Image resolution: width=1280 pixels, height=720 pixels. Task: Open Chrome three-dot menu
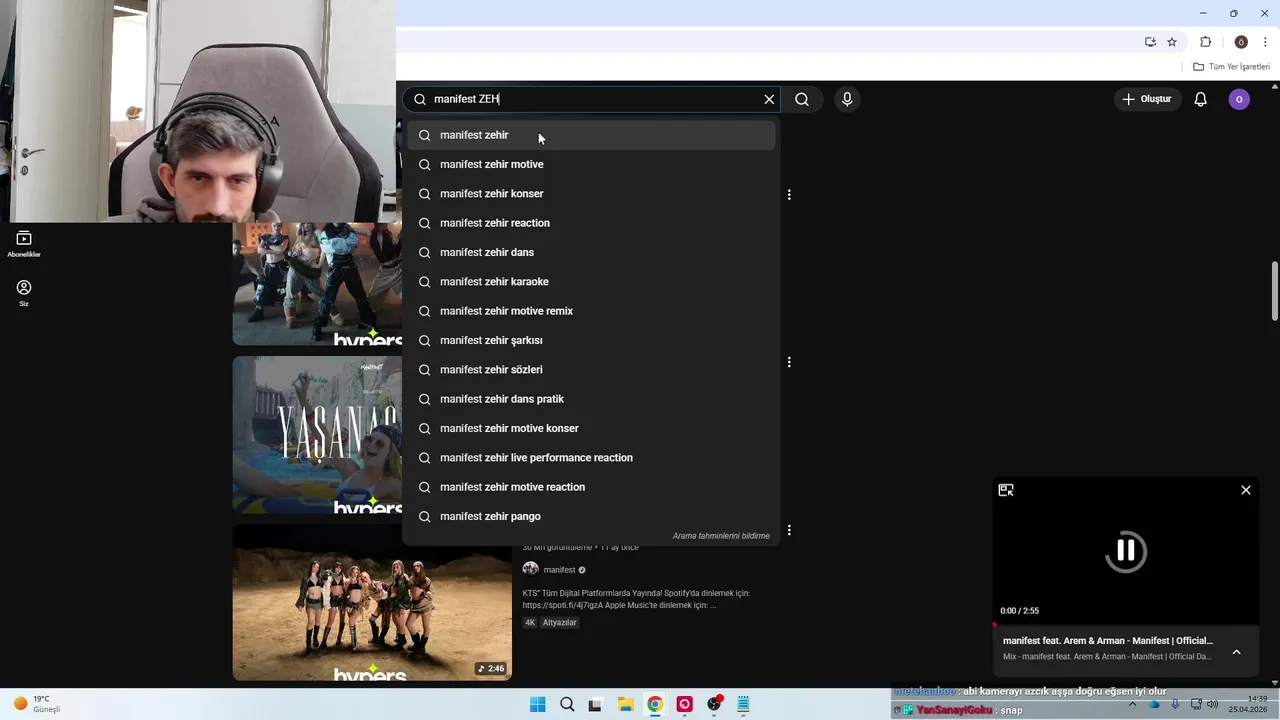[x=1265, y=42]
